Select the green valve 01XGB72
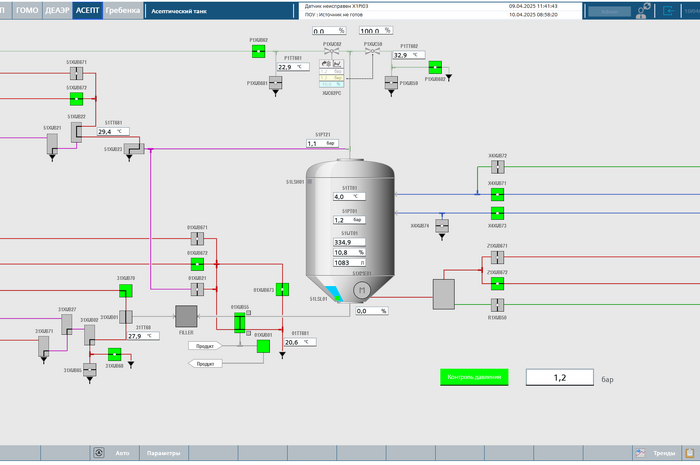The image size is (700, 465). click(x=197, y=265)
